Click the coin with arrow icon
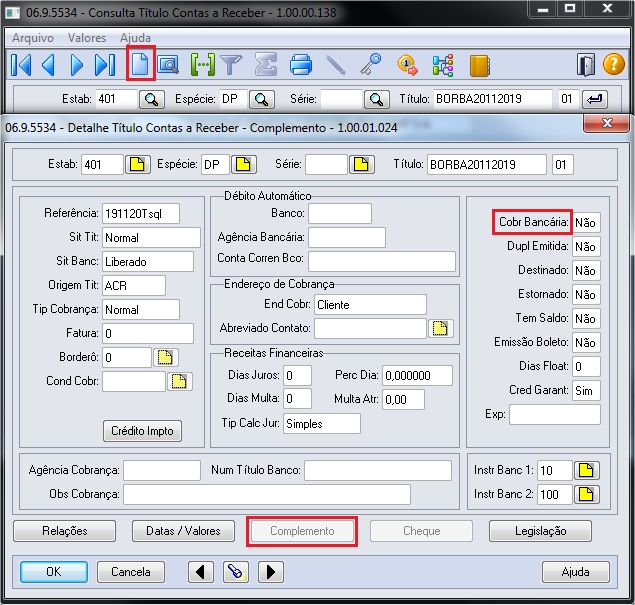635x605 pixels. coord(407,65)
